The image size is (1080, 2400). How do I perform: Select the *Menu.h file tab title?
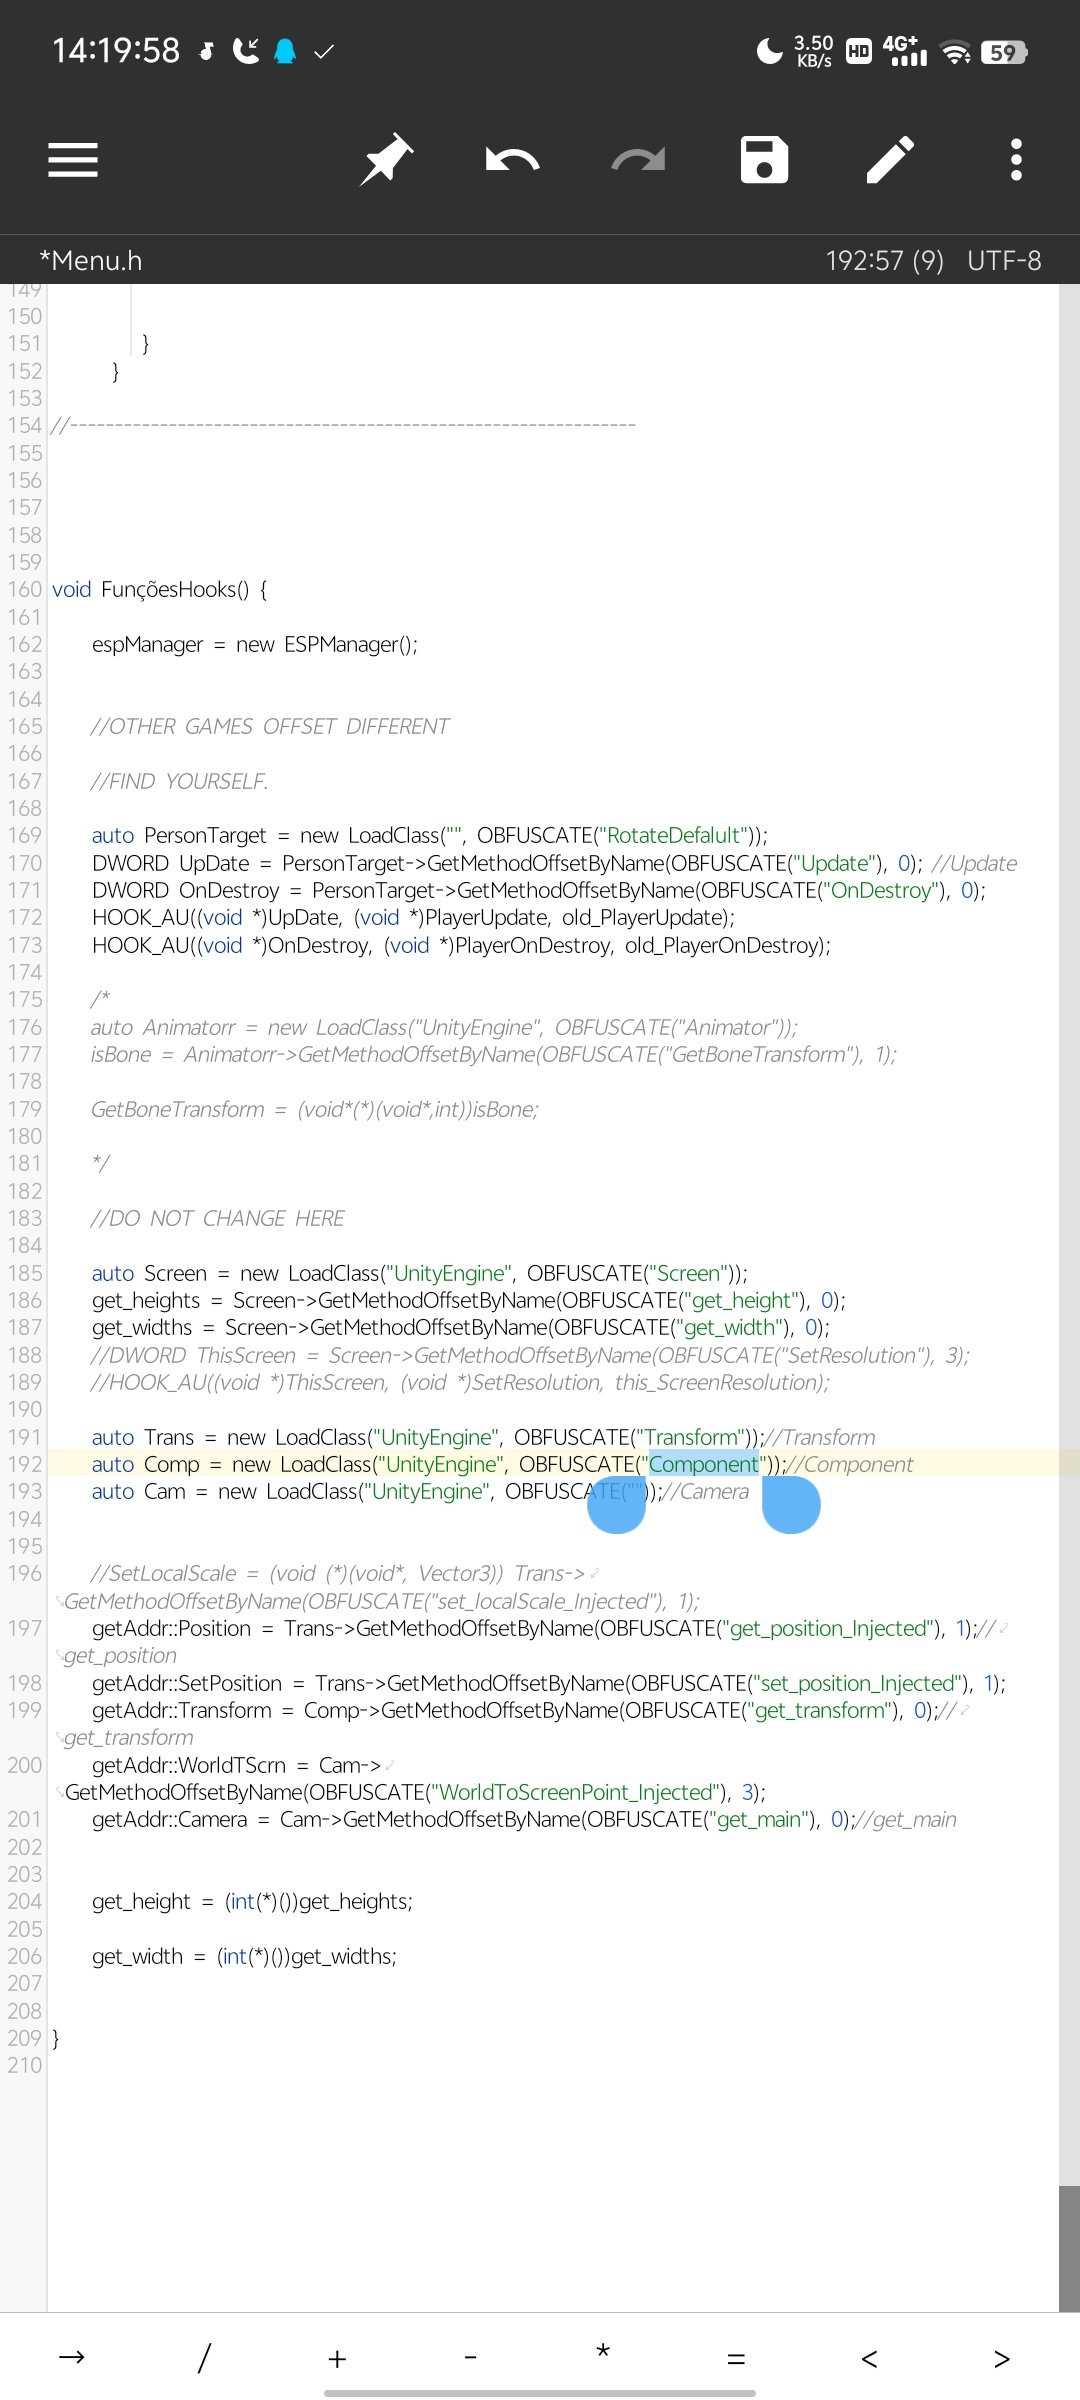[91, 261]
